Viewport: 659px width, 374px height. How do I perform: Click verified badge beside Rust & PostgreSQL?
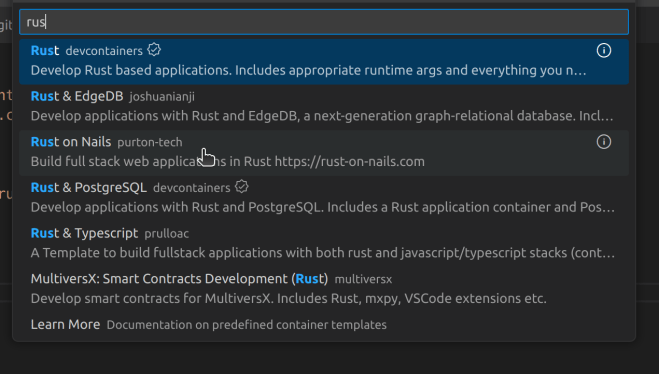[242, 187]
